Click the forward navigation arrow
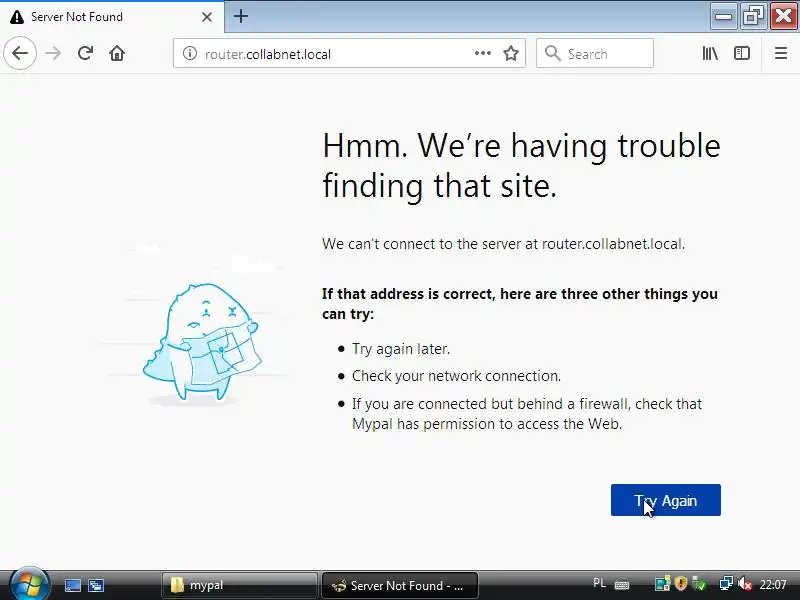 pyautogui.click(x=53, y=53)
